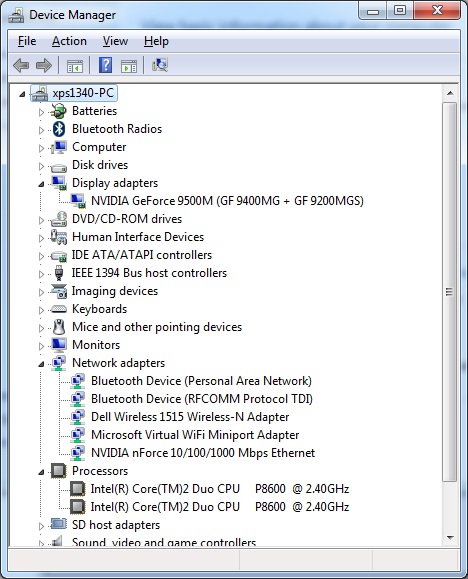This screenshot has height=579, width=468.
Task: Collapse the Display adapters node
Action: (x=41, y=184)
